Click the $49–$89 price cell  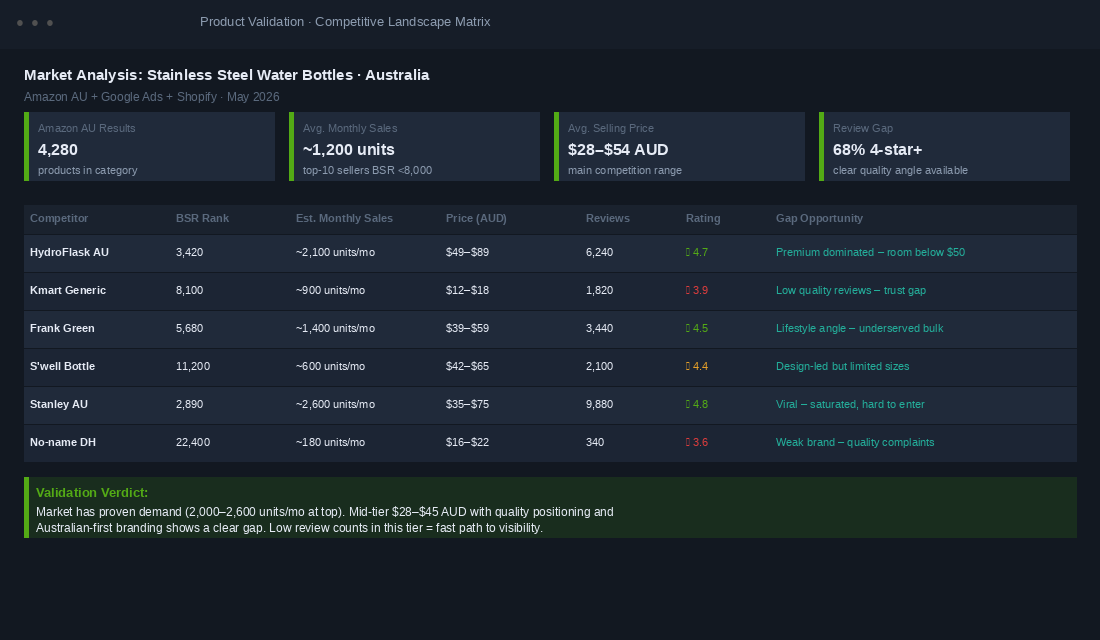tap(467, 252)
